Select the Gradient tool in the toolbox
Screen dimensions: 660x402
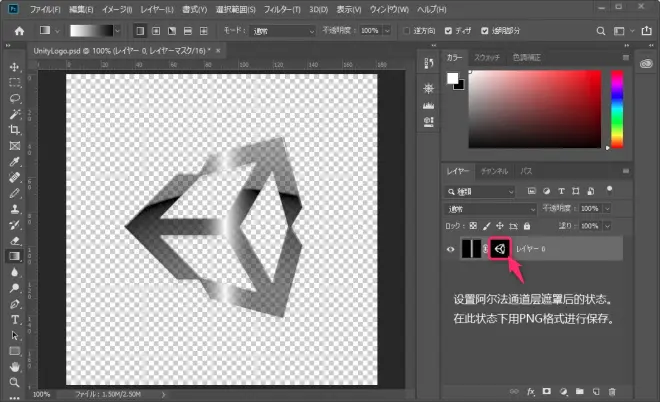coord(15,256)
